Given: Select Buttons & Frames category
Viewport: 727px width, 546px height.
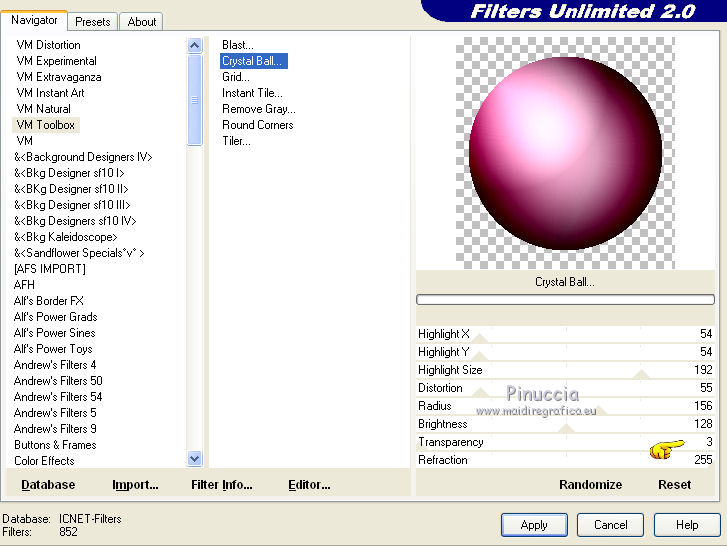Looking at the screenshot, I should [55, 445].
